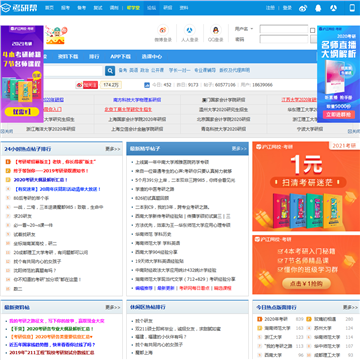Image resolution: width=360 pixels, height=360 pixels.
Task: Toggle the auto-login checkbox beside username field
Action: click(x=312, y=30)
